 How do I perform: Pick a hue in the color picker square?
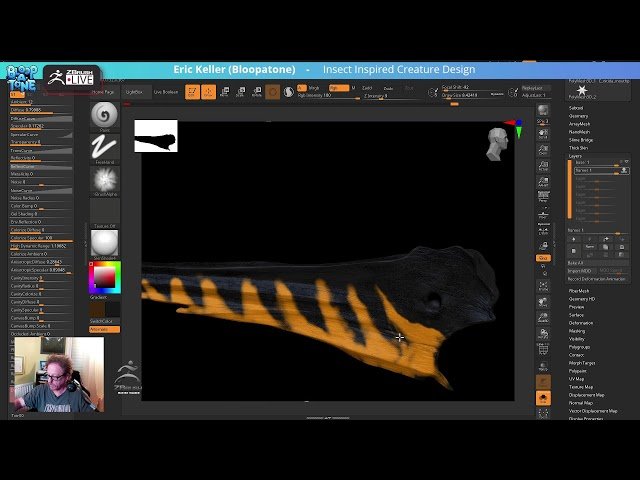click(x=105, y=278)
